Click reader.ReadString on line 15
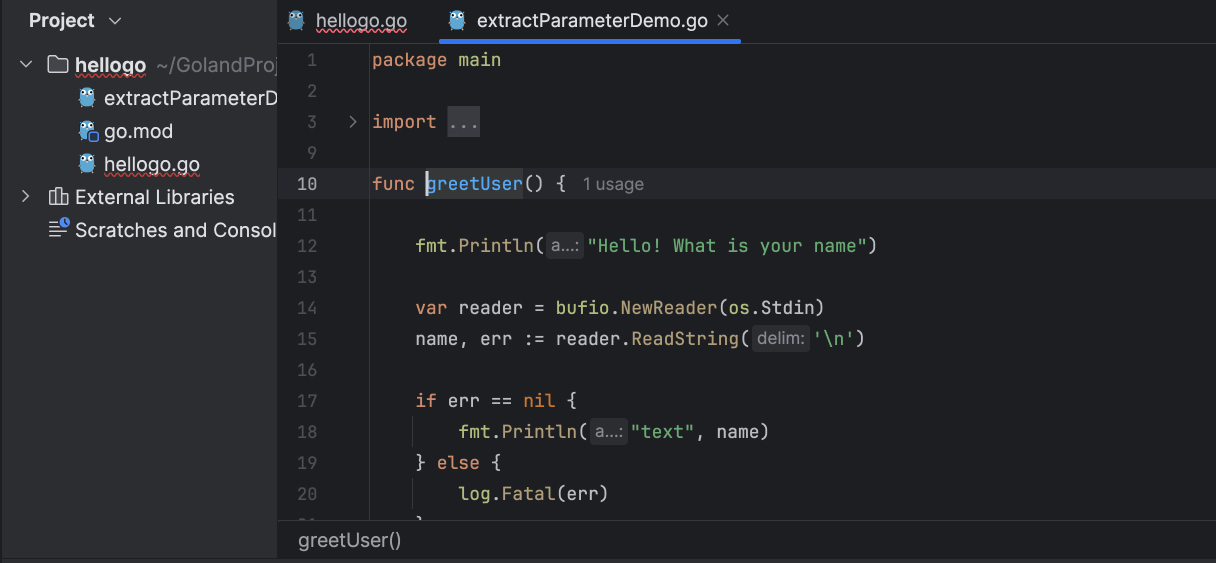 coord(648,339)
